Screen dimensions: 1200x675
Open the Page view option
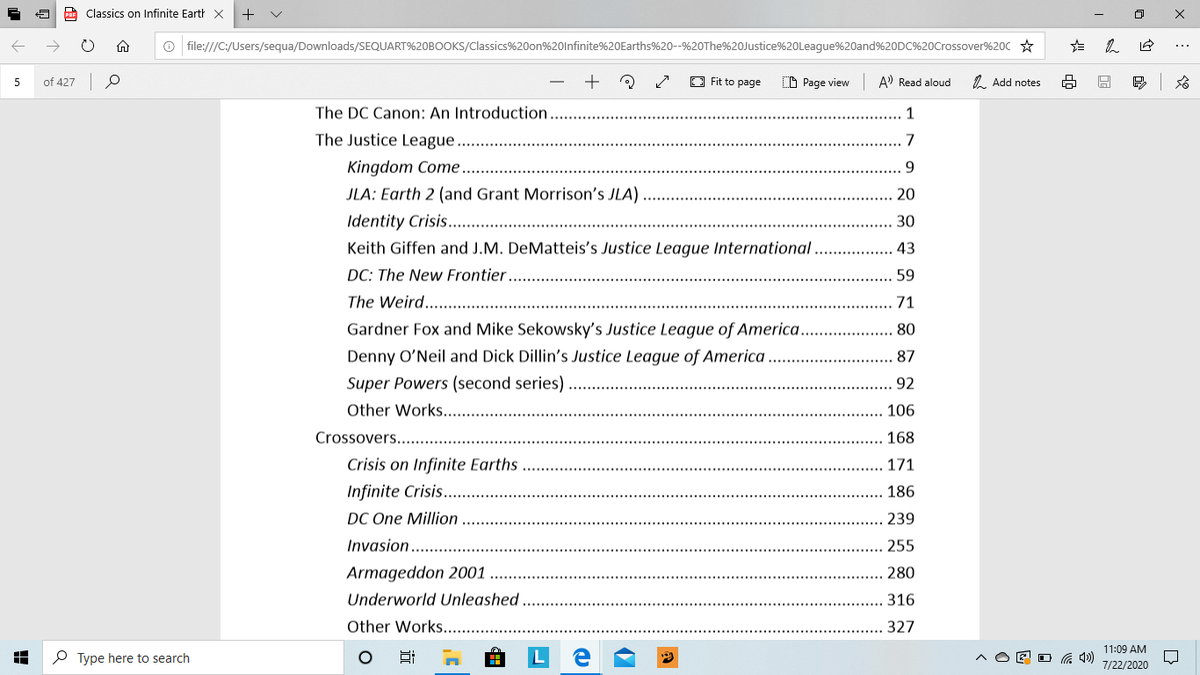click(x=815, y=82)
